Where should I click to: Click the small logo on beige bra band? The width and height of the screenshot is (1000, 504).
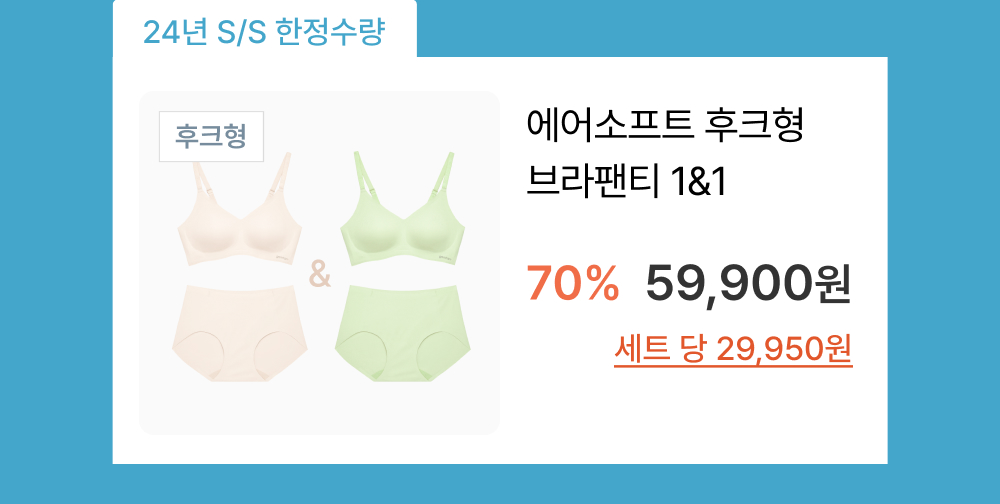pyautogui.click(x=283, y=257)
